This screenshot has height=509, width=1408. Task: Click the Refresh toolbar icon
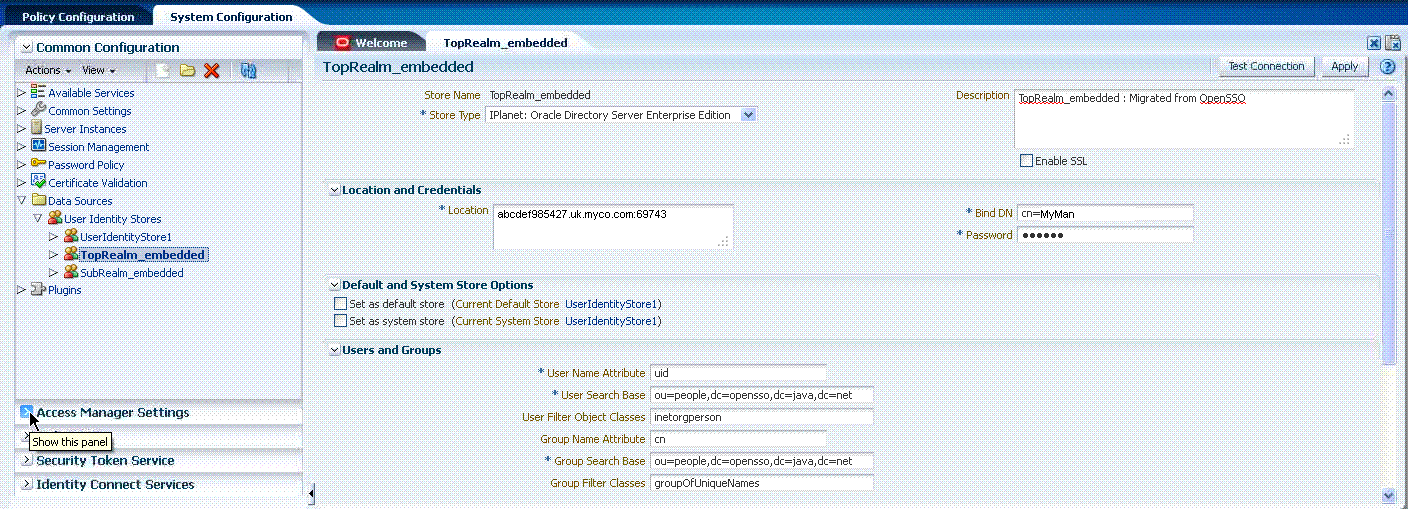[249, 70]
